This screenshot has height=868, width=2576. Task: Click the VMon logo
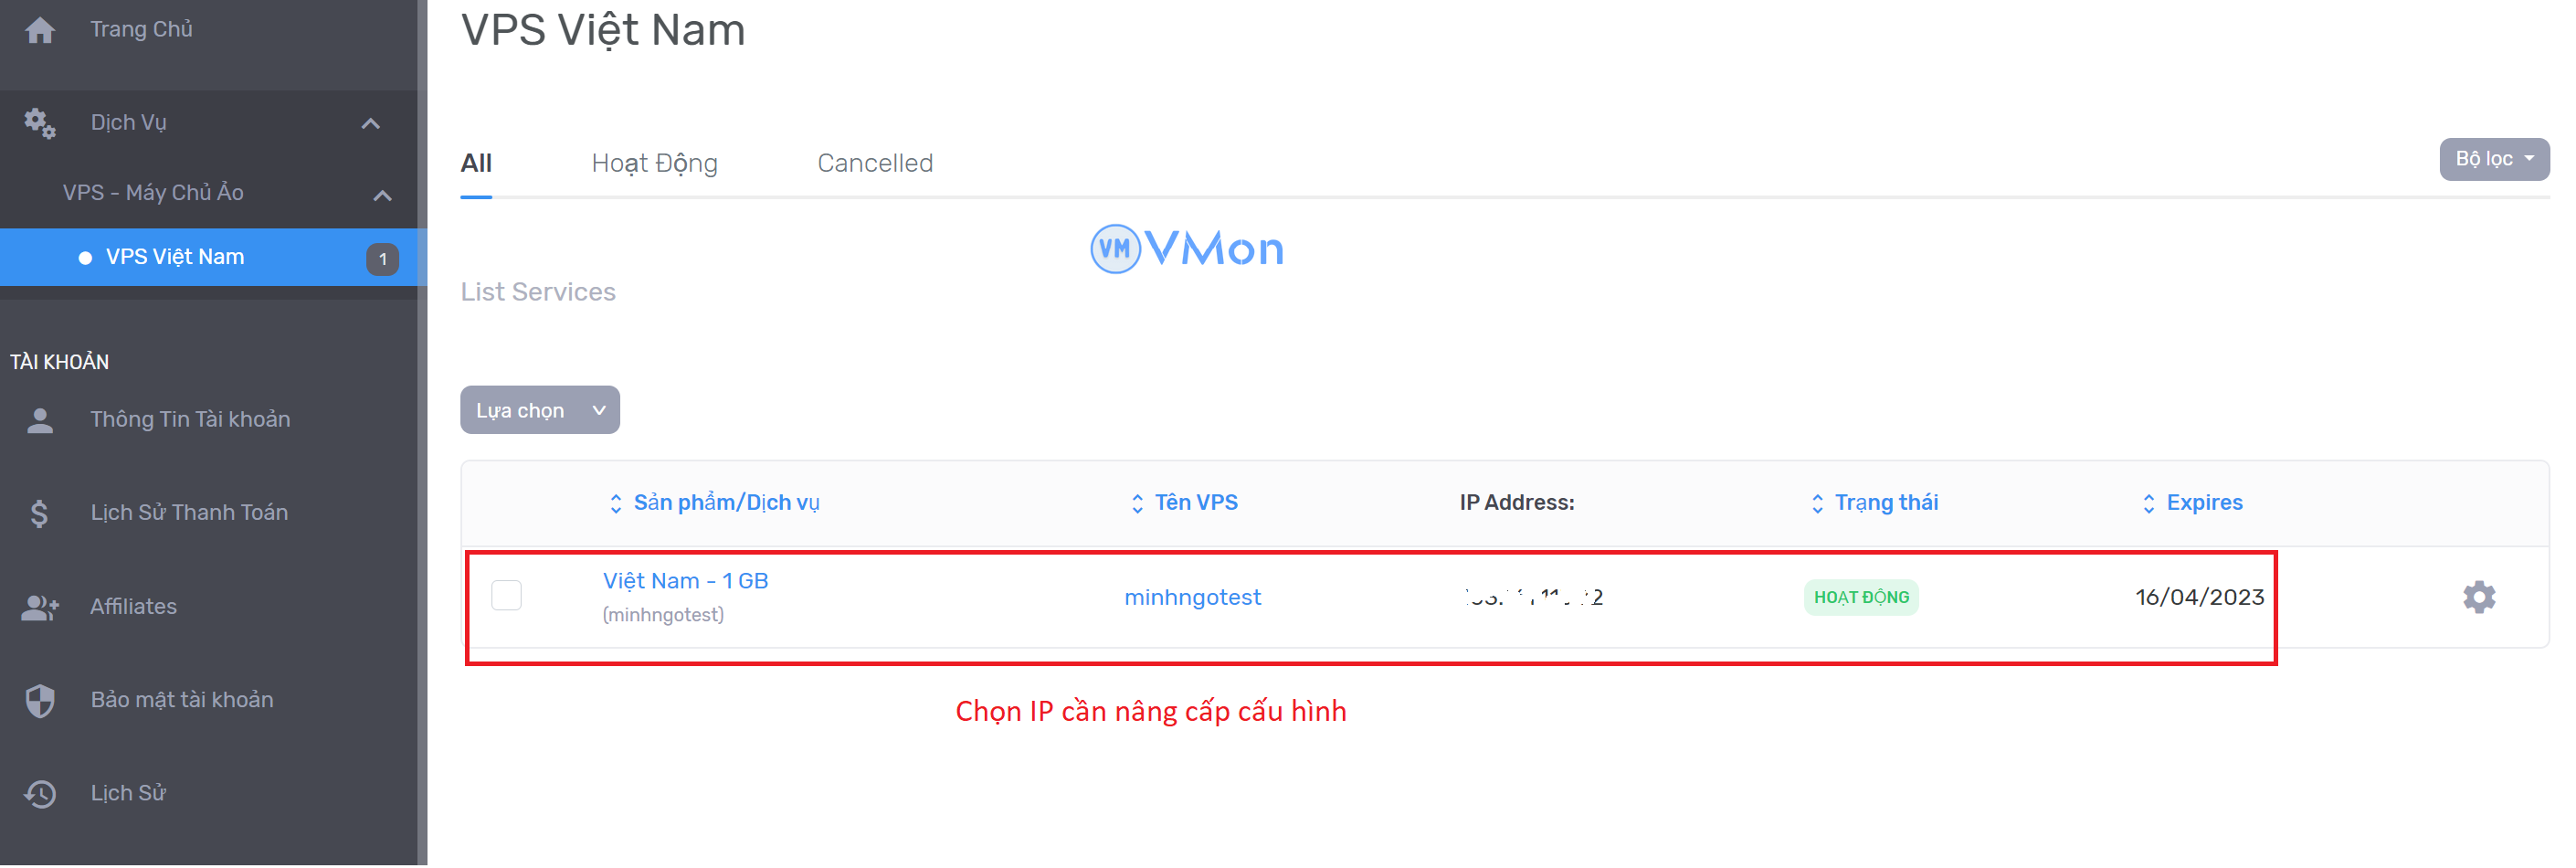coord(1186,248)
